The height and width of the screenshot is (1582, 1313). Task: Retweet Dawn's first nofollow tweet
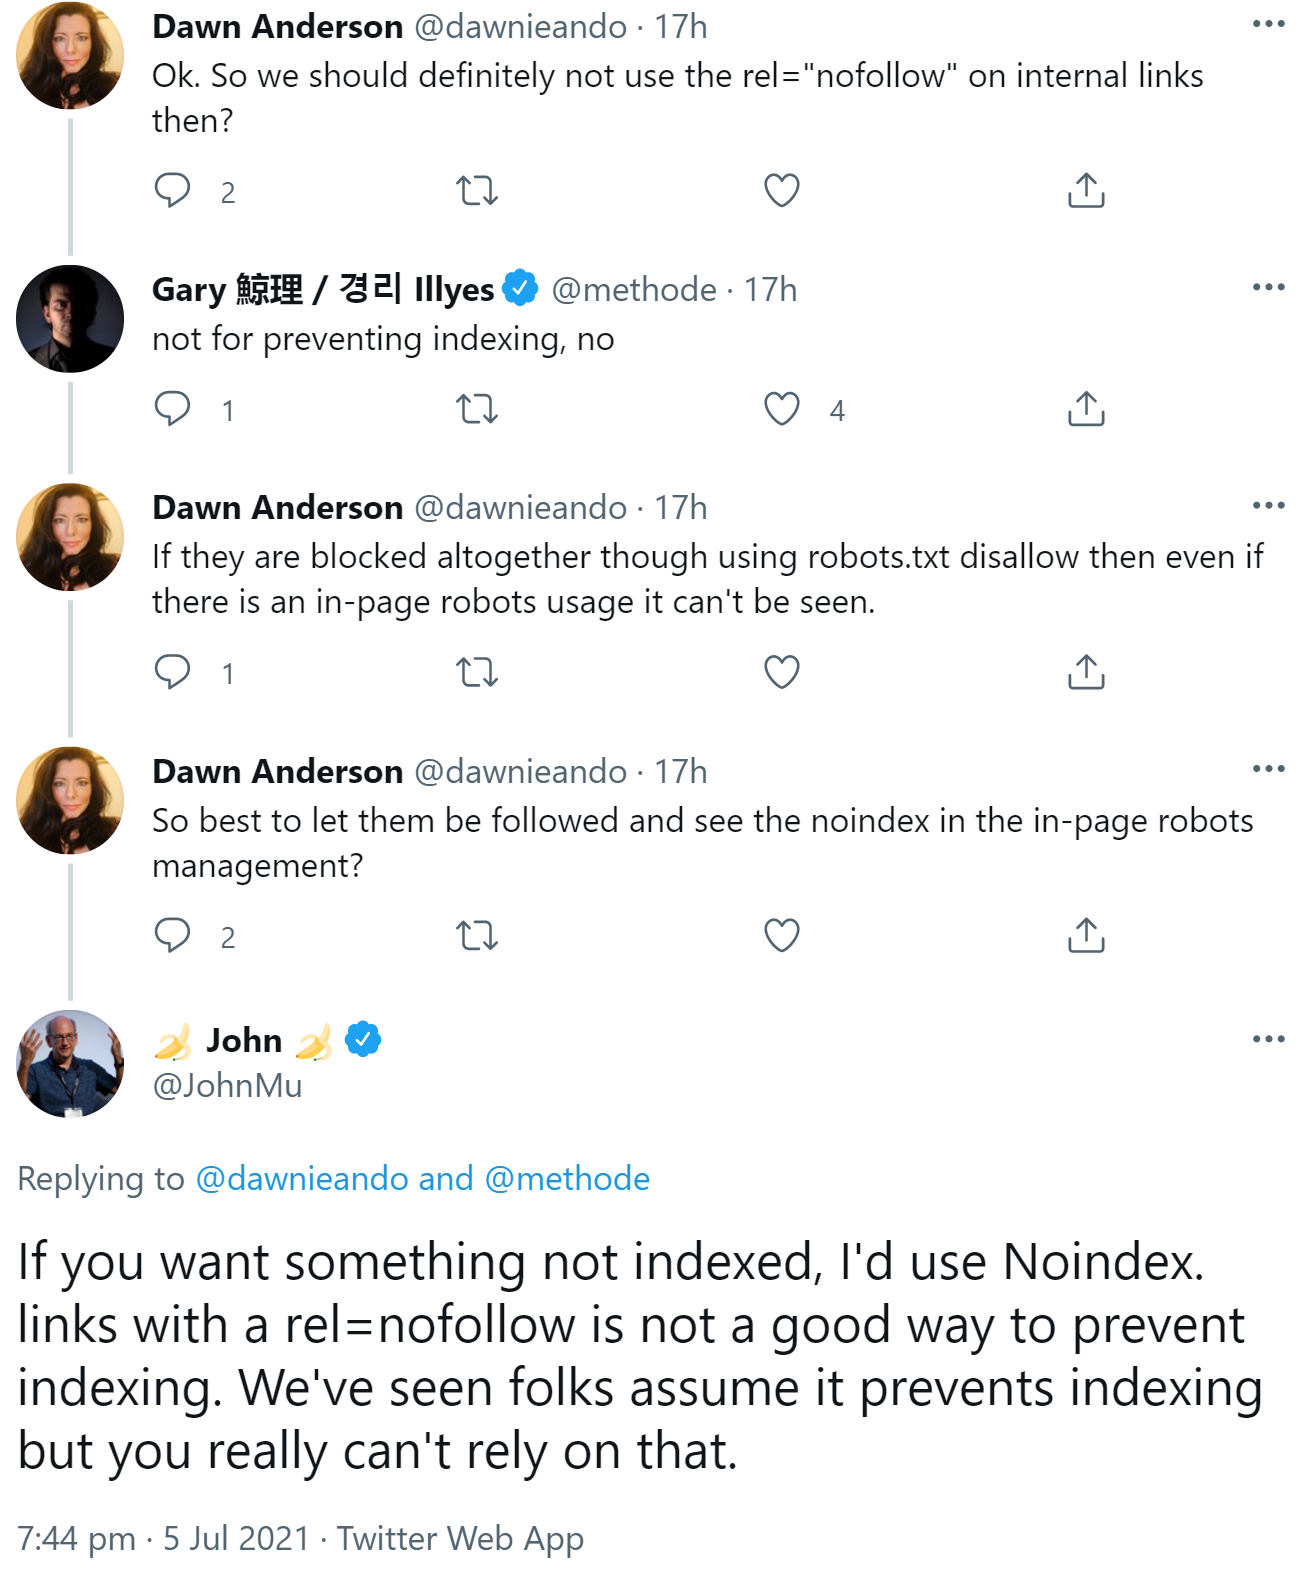[477, 190]
